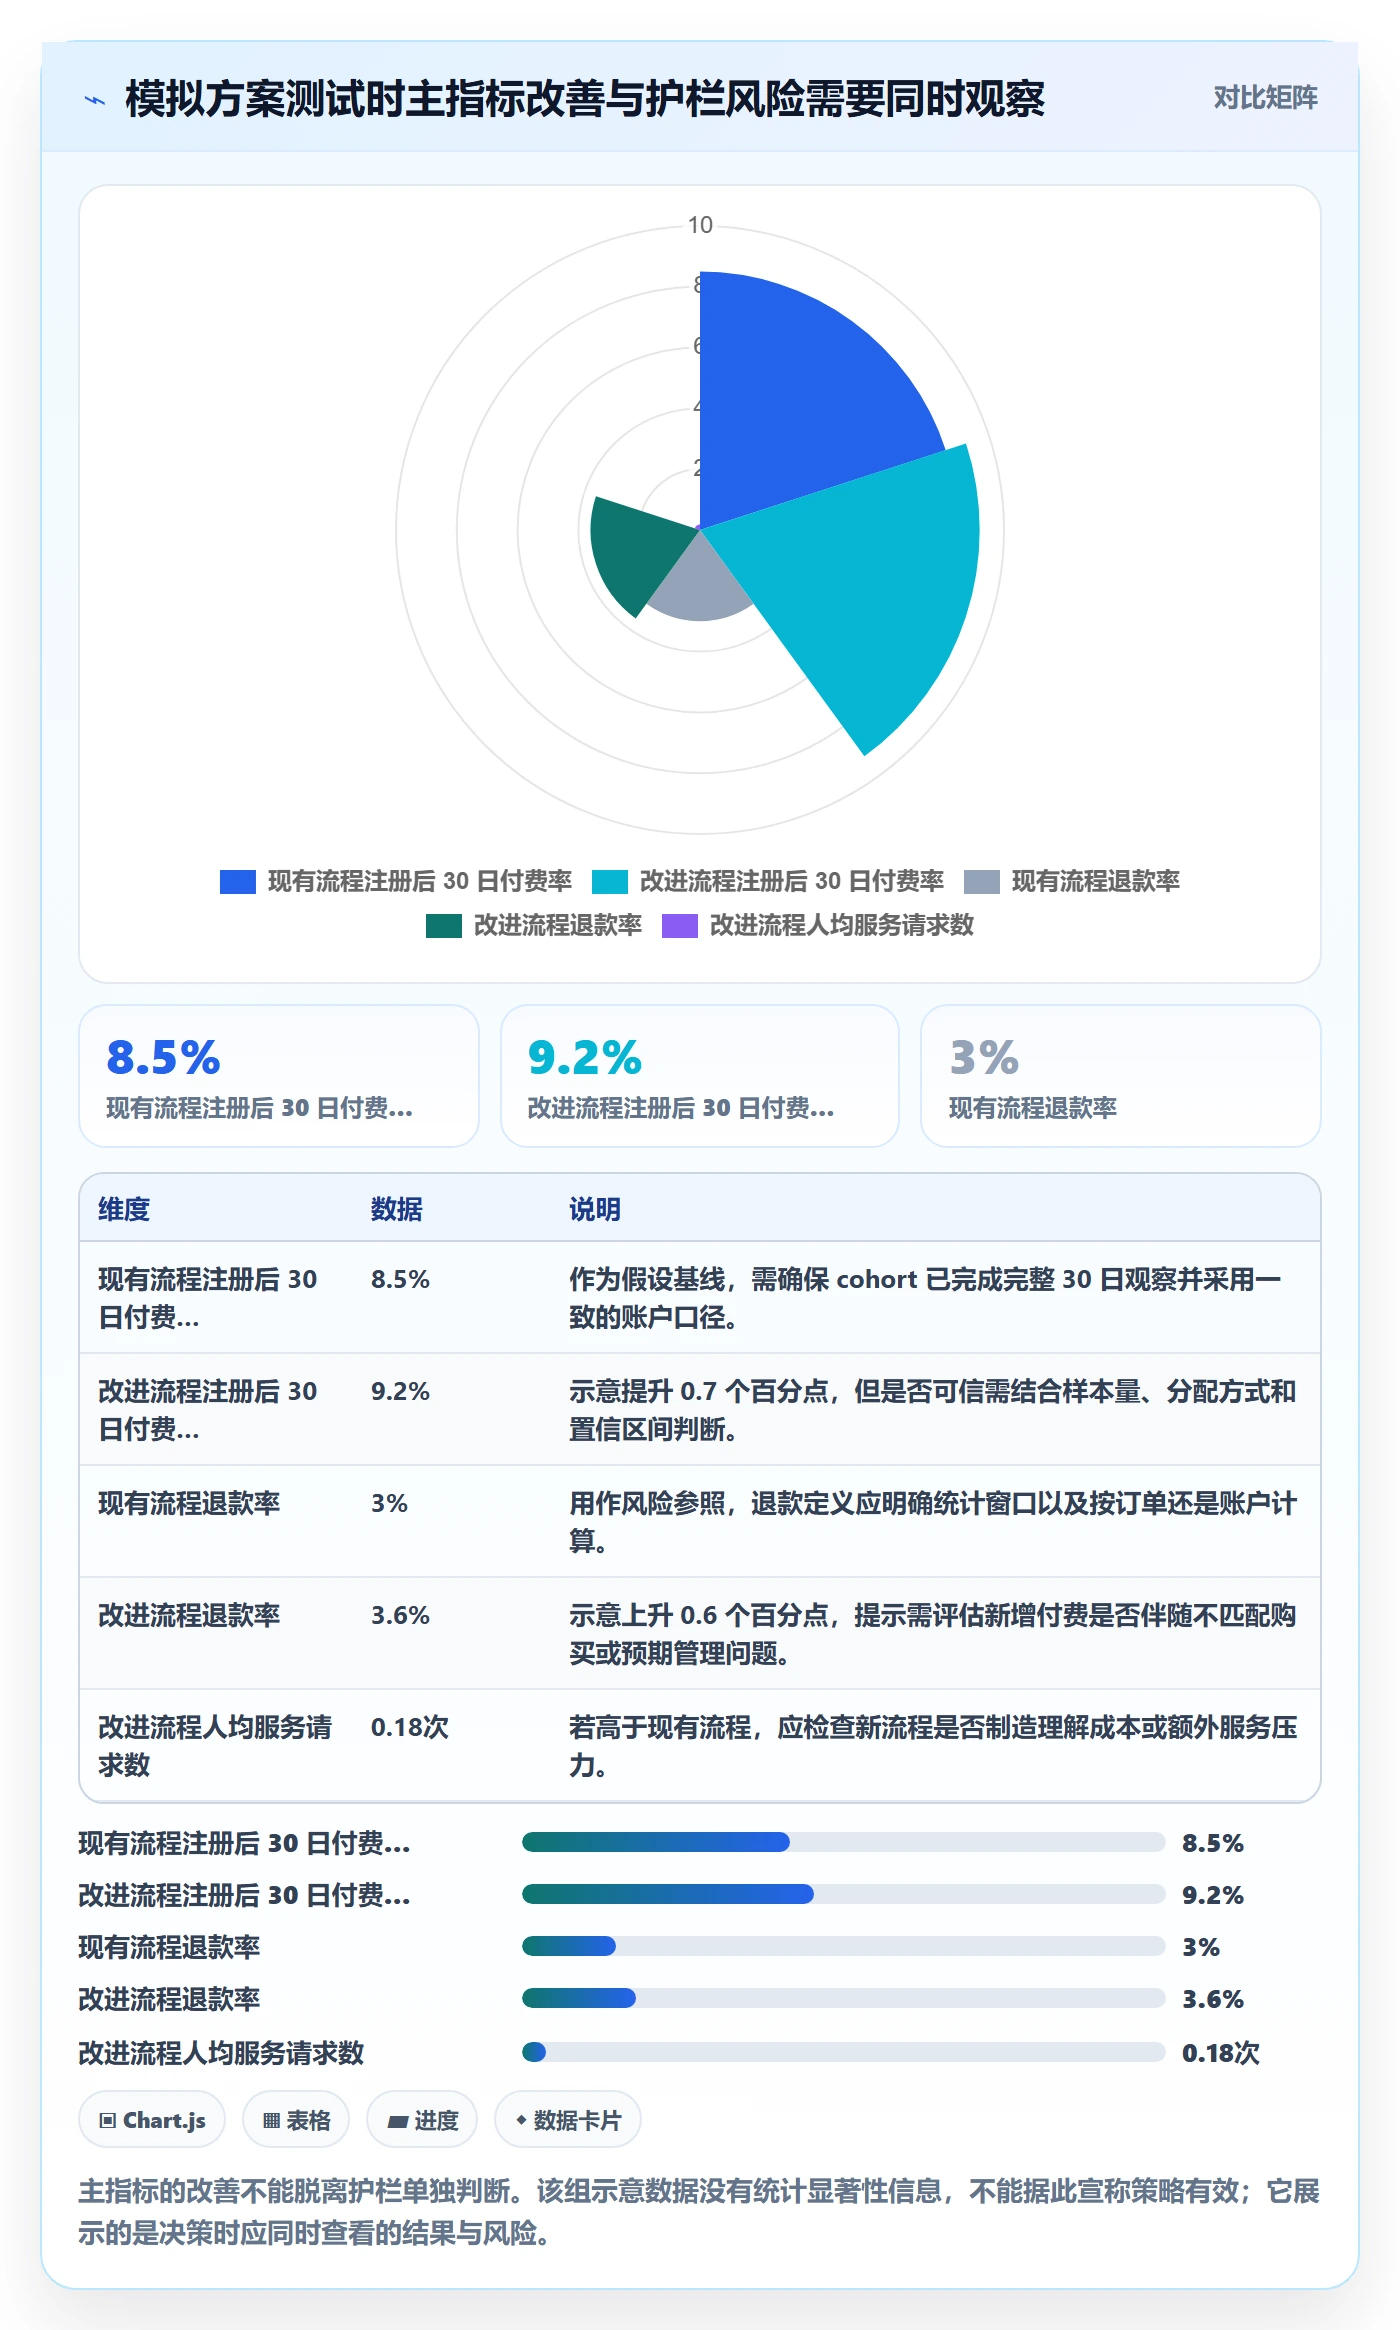Viewport: 1400px width, 2330px height.
Task: Click the description starting 用作风险参照
Action: click(932, 1522)
